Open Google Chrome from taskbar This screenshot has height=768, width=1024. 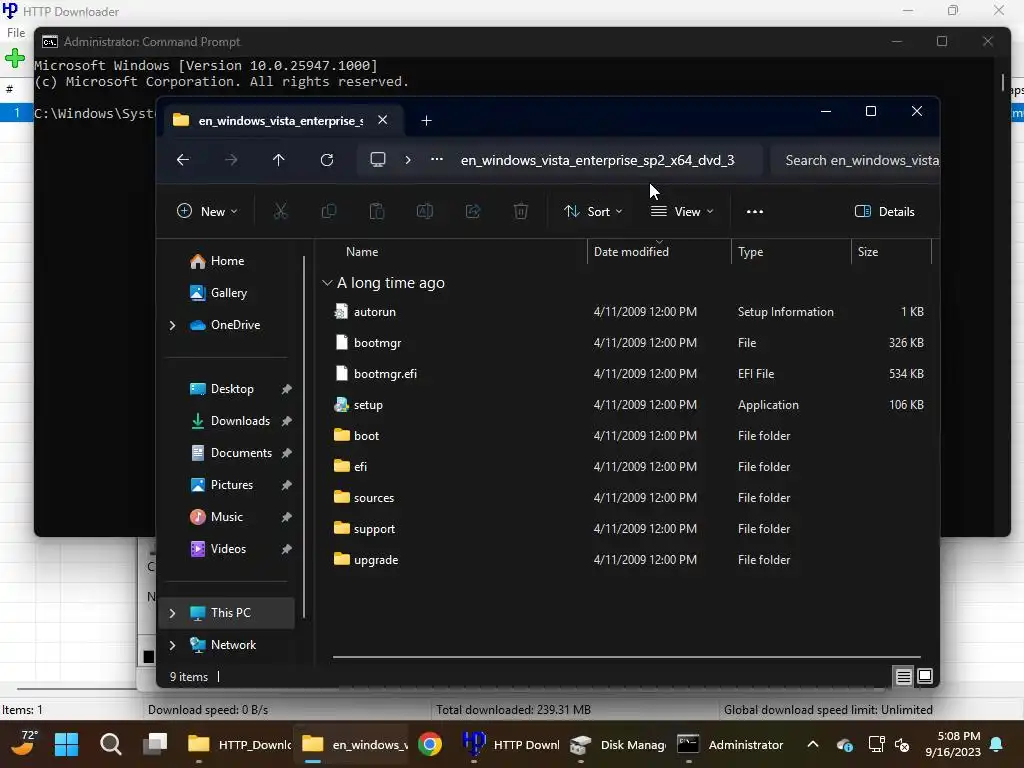pyautogui.click(x=430, y=744)
